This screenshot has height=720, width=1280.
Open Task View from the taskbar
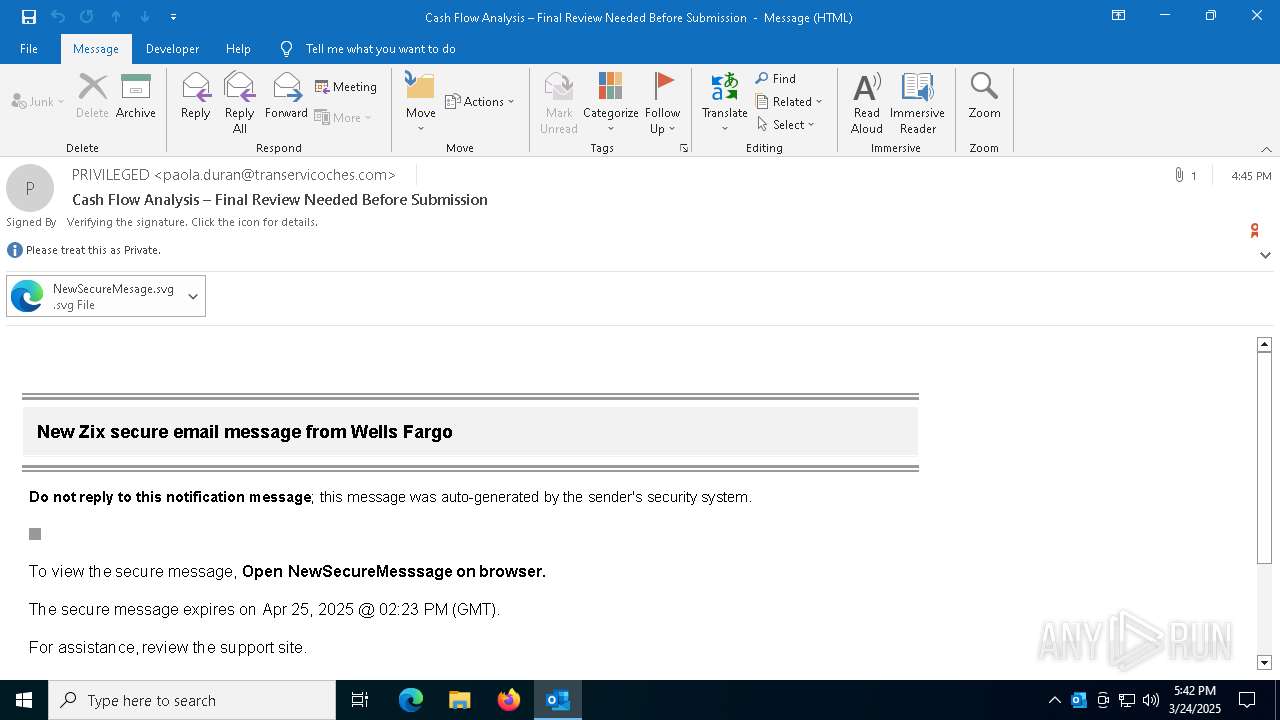point(360,700)
